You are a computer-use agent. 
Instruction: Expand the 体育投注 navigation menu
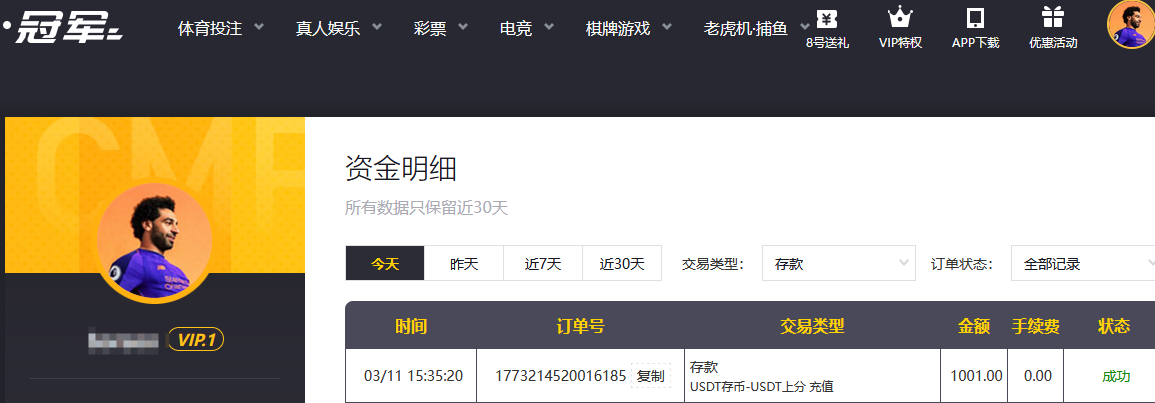click(x=220, y=28)
